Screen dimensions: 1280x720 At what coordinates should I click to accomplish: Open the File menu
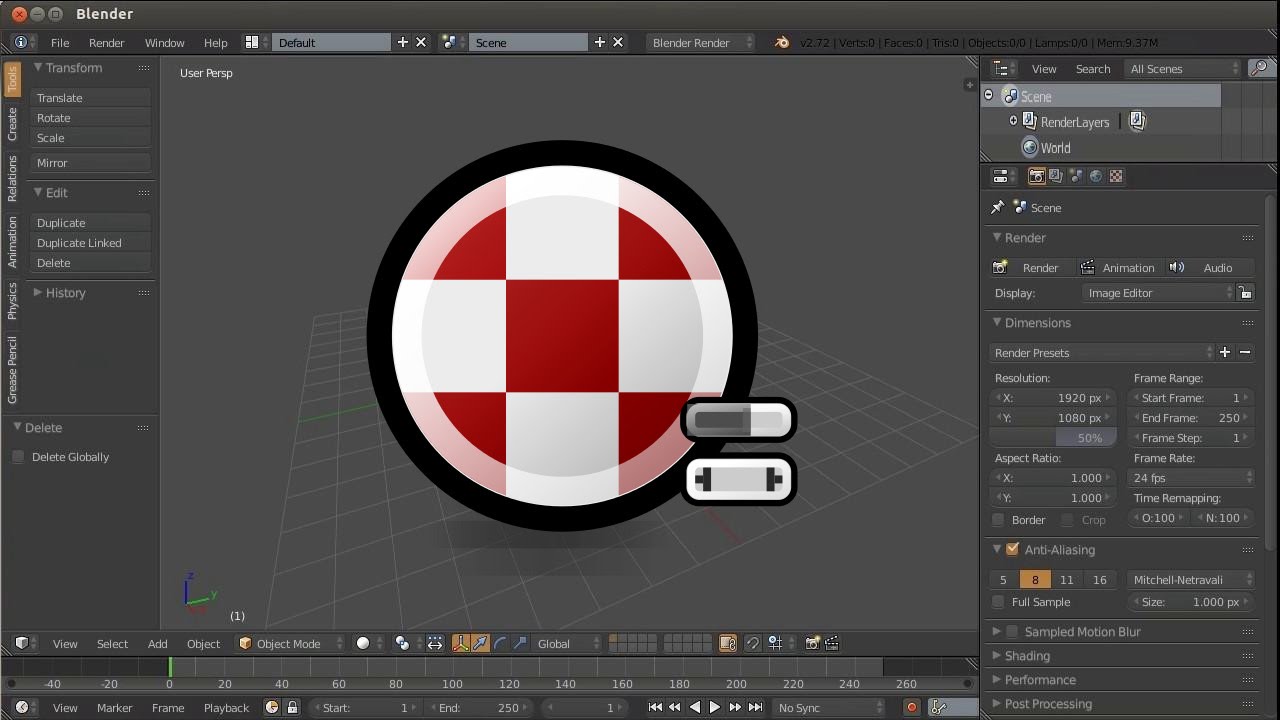point(60,42)
